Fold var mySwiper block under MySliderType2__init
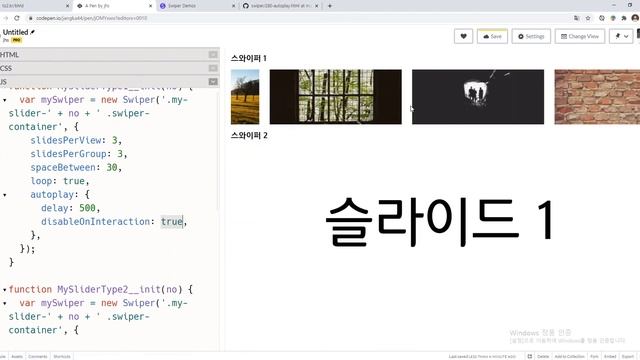The height and width of the screenshot is (360, 640). point(4,303)
